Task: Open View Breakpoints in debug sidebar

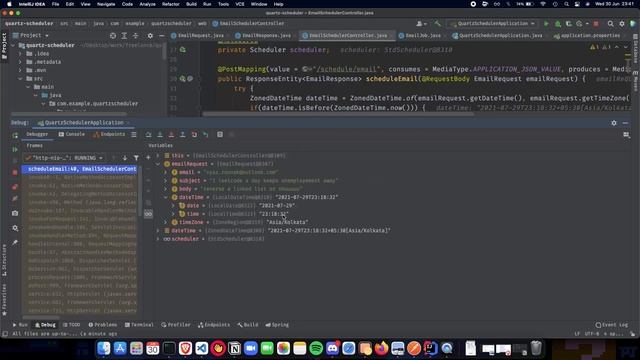Action: (x=15, y=187)
